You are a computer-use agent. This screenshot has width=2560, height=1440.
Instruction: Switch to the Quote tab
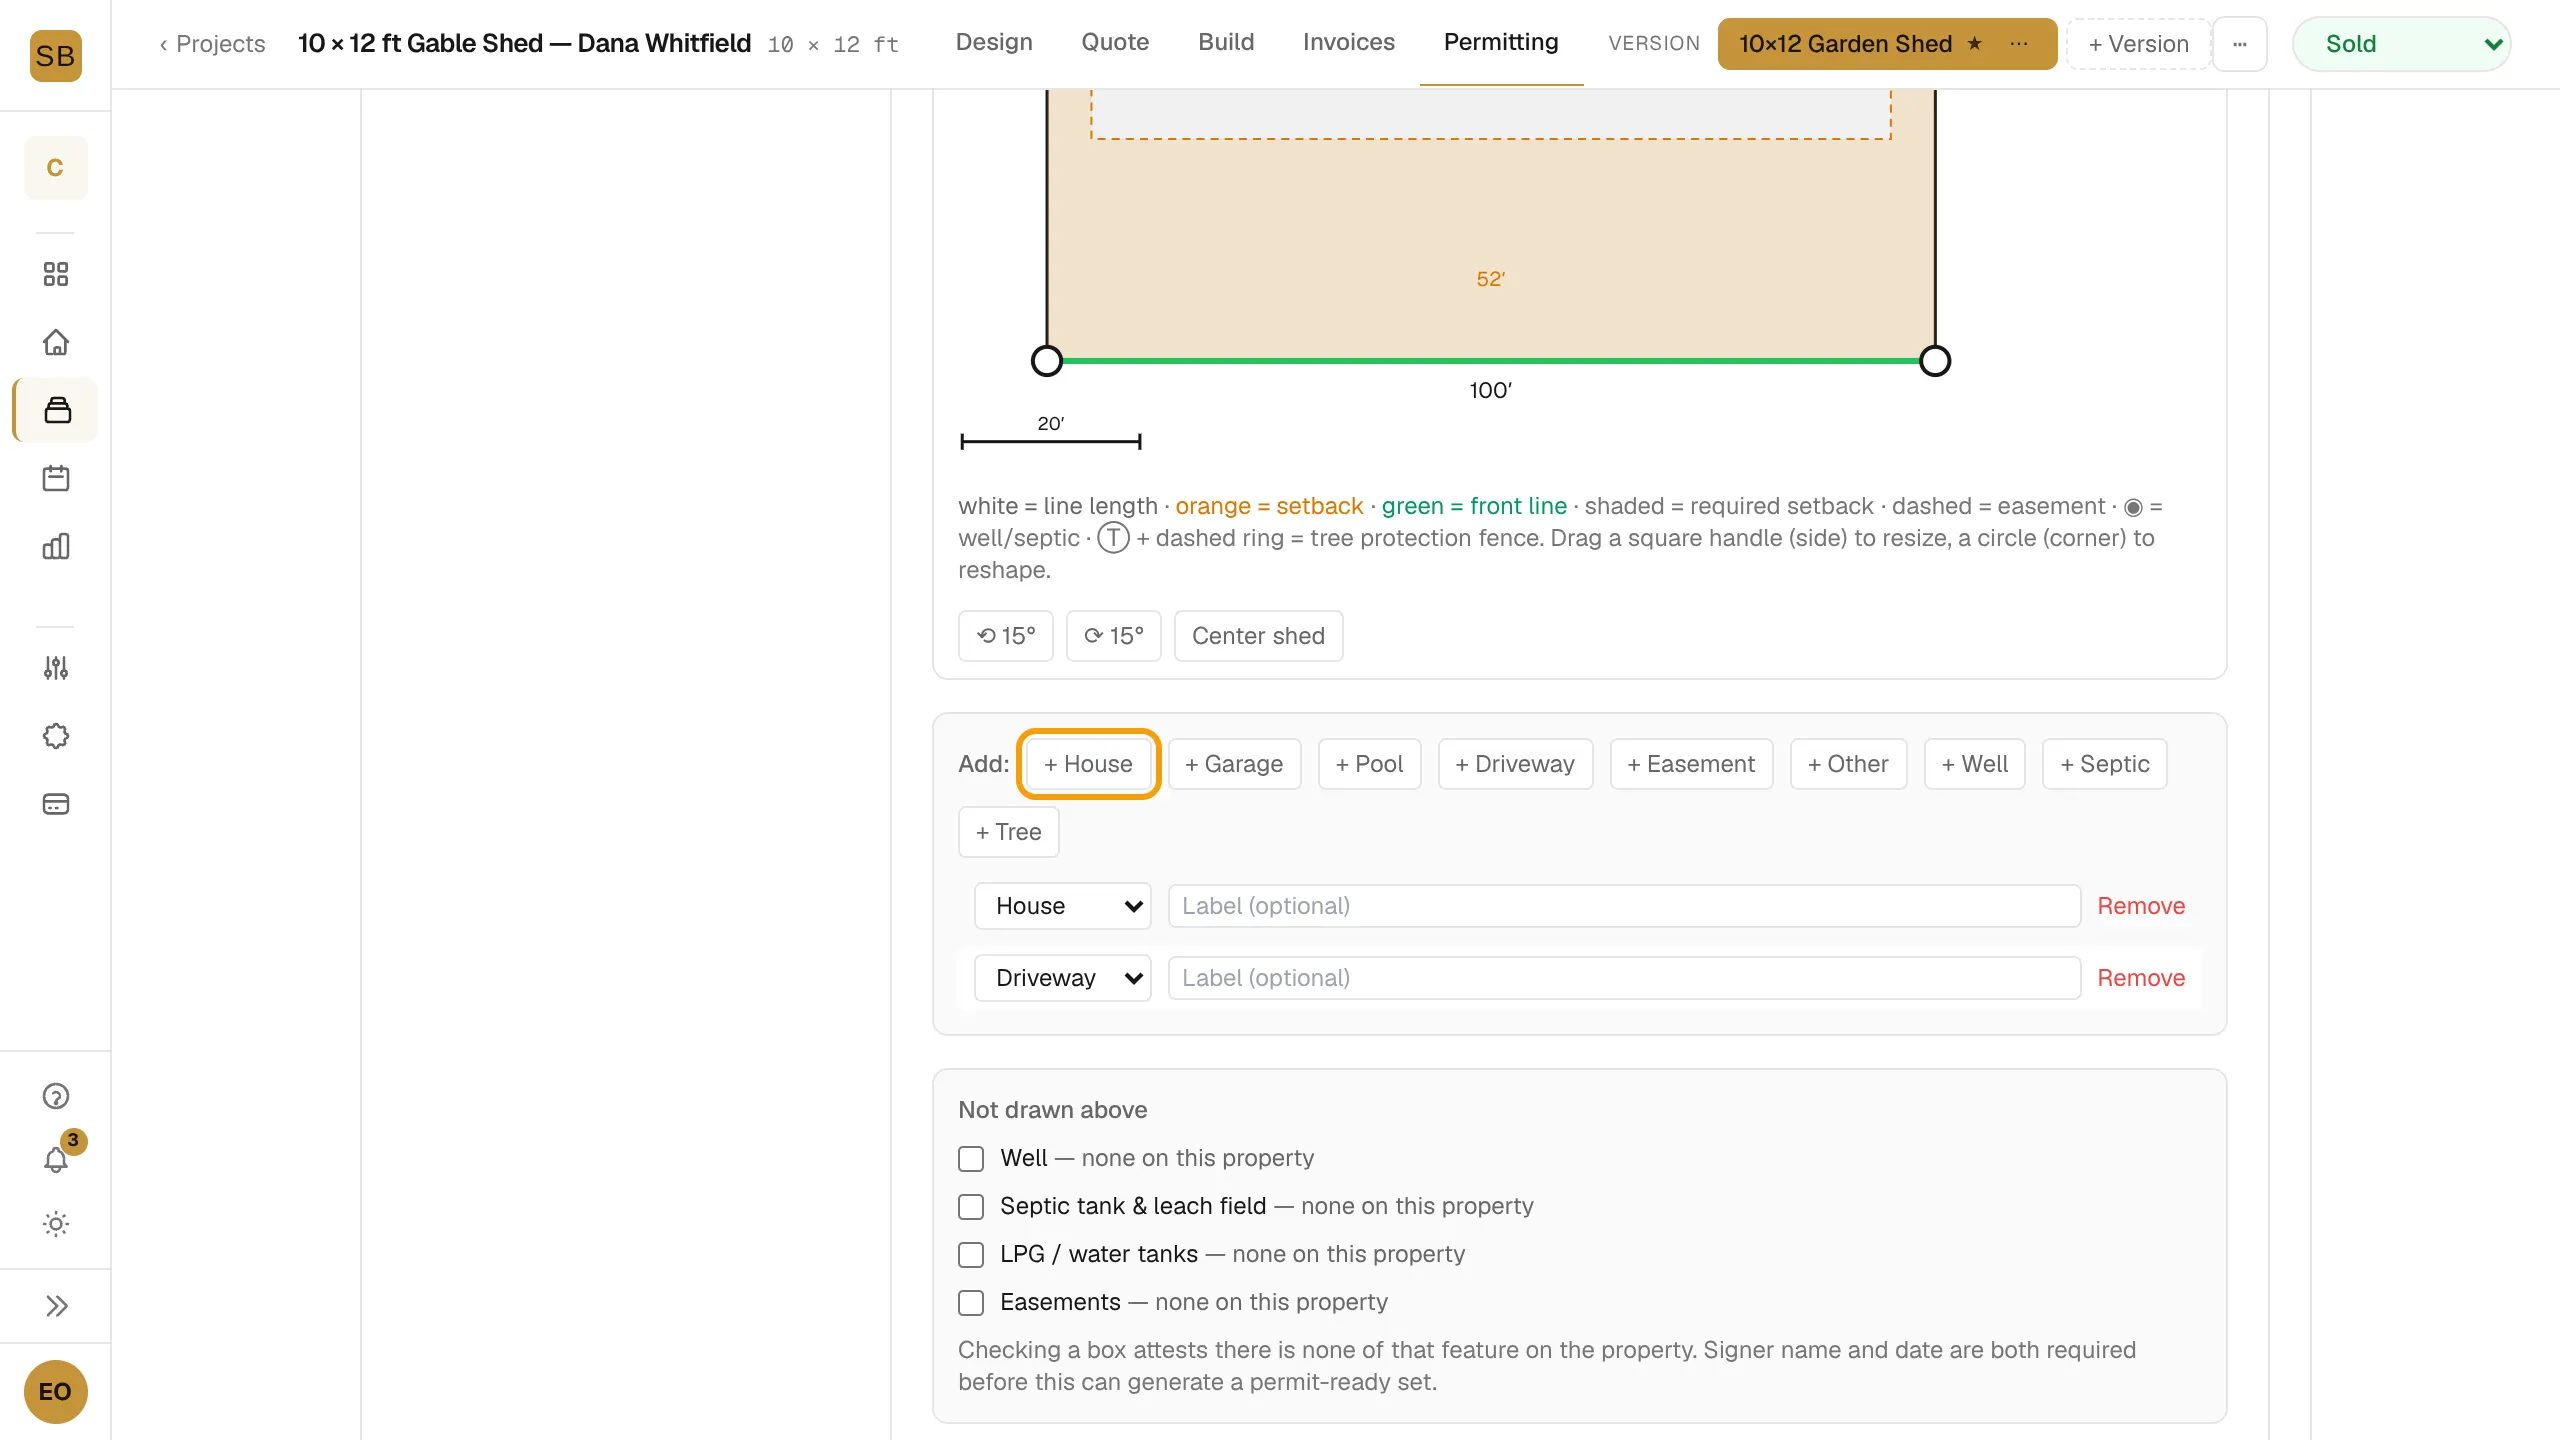tap(1115, 42)
